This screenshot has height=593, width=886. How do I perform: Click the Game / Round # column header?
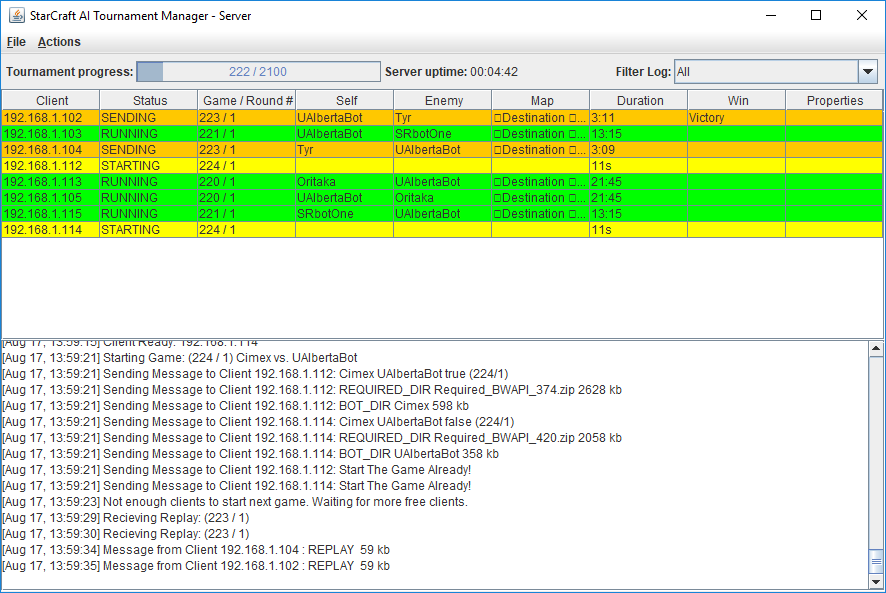coord(247,101)
